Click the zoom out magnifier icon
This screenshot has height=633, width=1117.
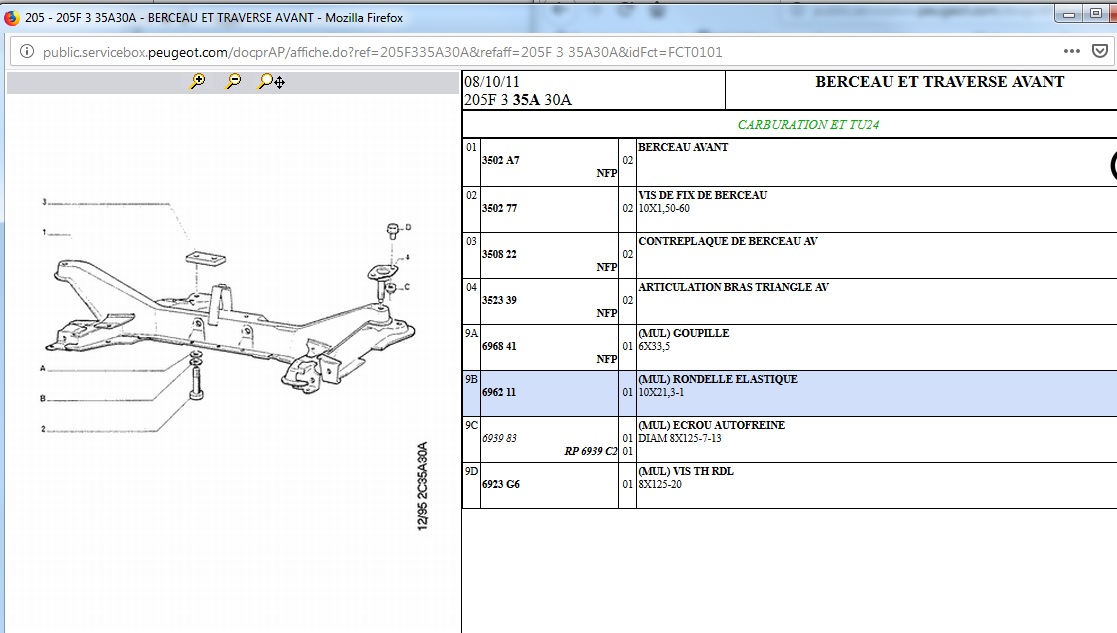(x=233, y=81)
